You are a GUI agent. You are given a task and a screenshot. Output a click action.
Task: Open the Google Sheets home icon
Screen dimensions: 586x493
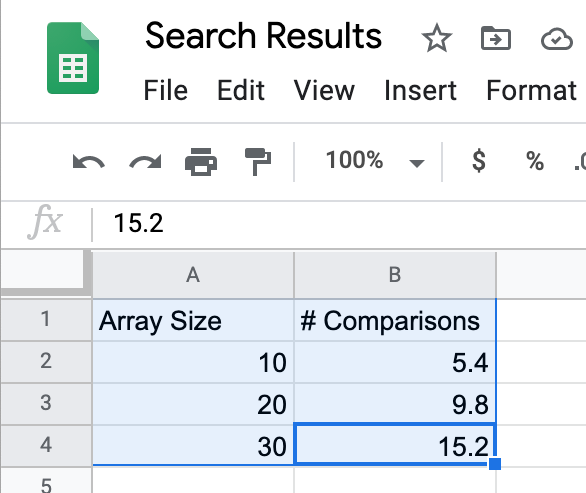[x=73, y=58]
